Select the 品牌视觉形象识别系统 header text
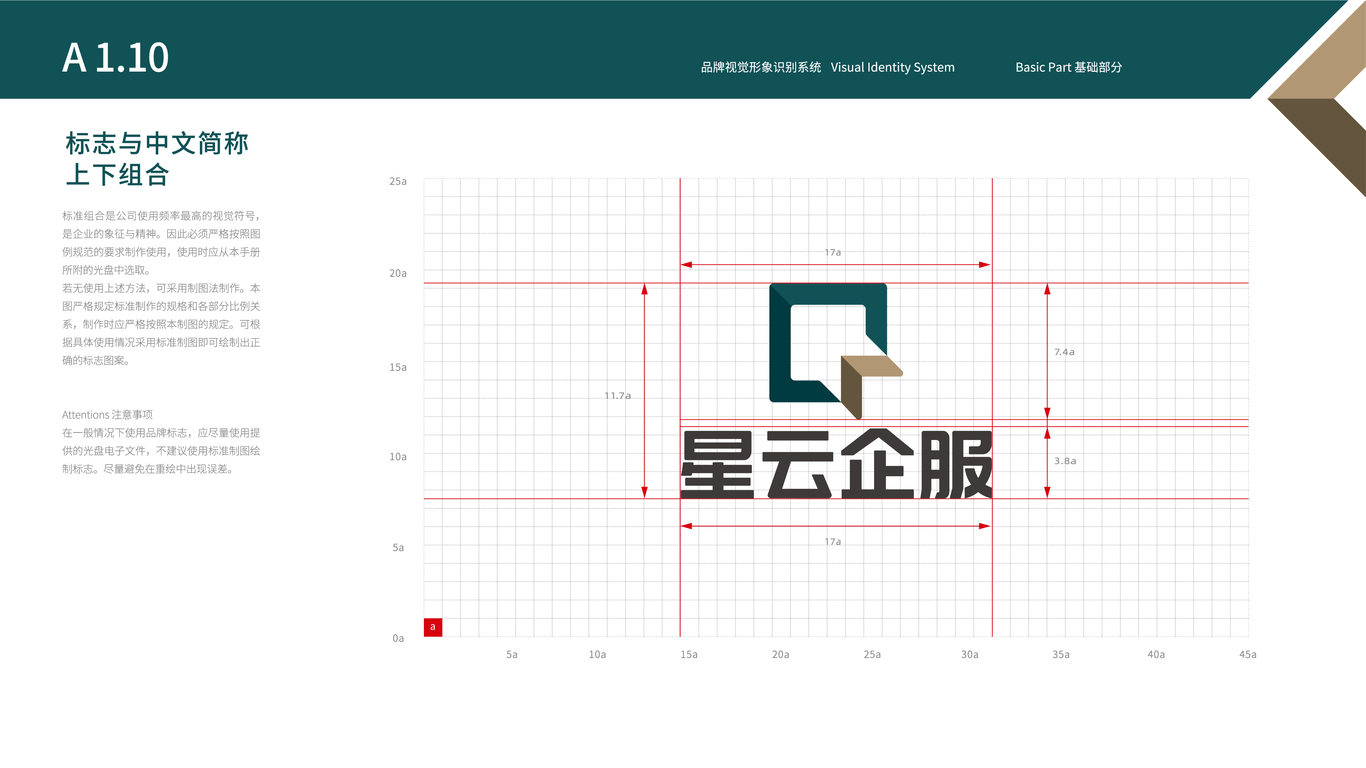The height and width of the screenshot is (768, 1366). [x=761, y=67]
